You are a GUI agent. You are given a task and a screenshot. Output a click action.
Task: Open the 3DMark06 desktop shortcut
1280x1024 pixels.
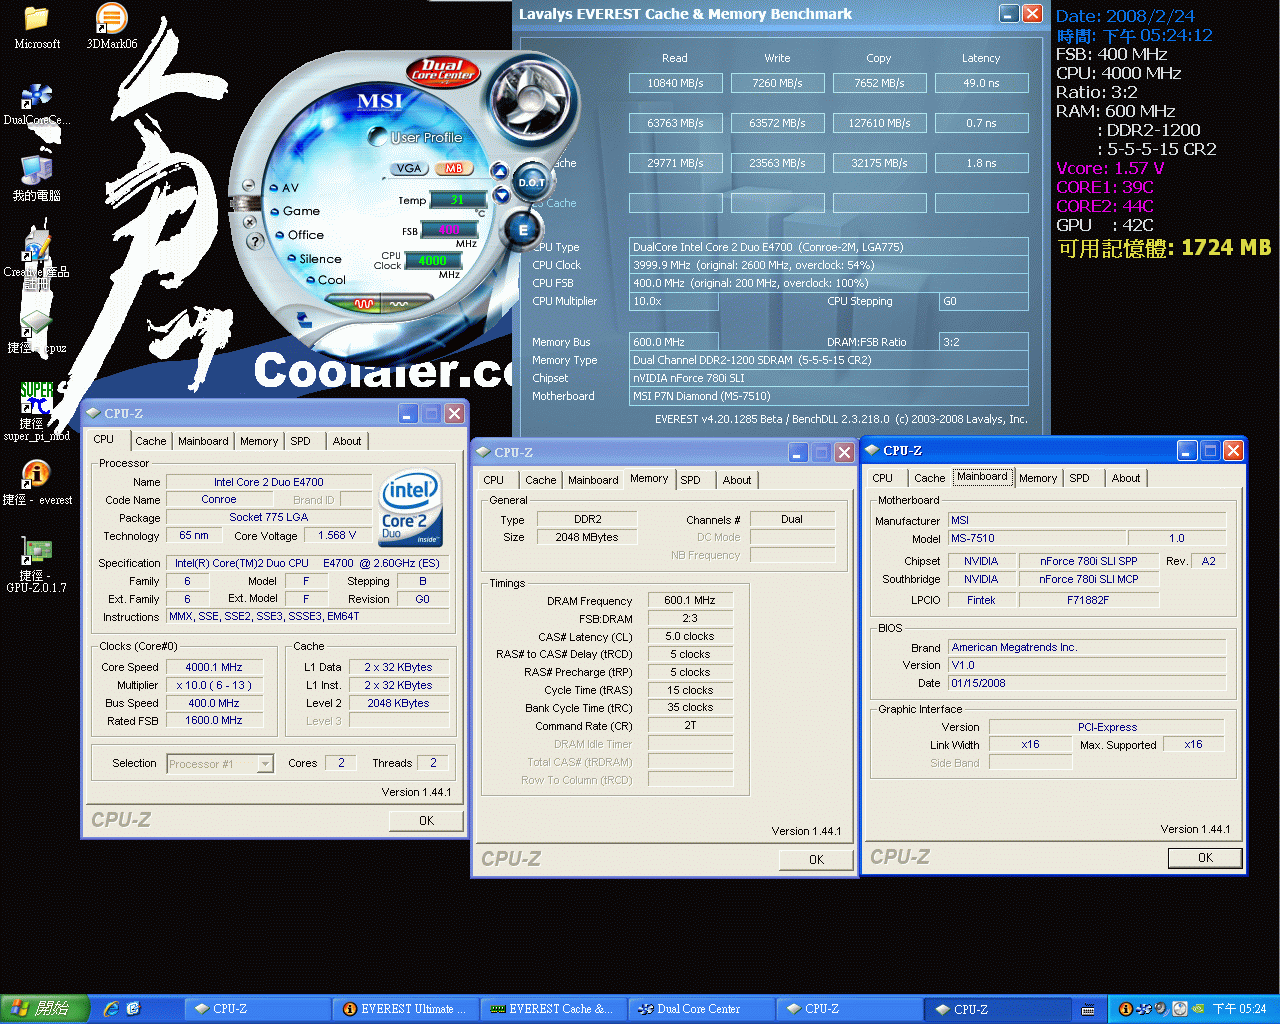pos(111,27)
